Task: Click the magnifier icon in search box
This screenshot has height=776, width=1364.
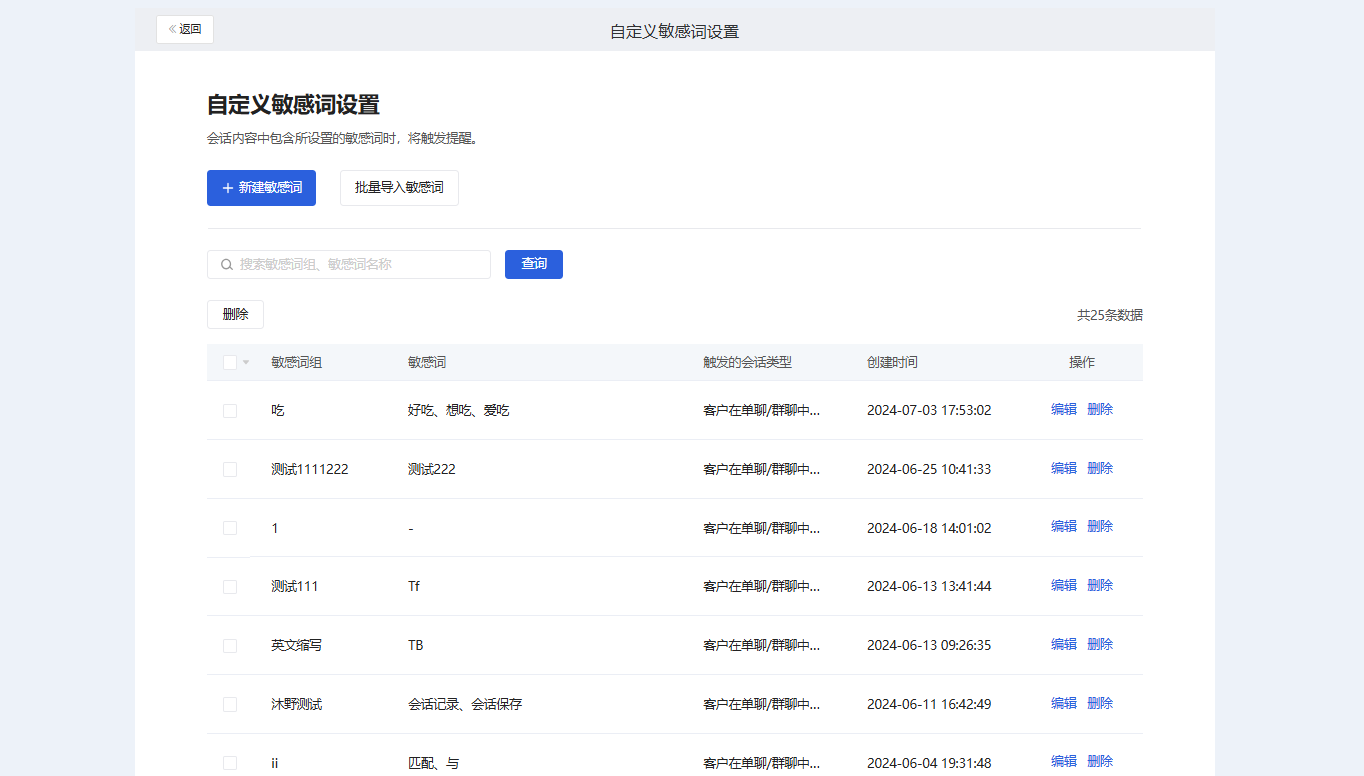Action: click(x=227, y=265)
